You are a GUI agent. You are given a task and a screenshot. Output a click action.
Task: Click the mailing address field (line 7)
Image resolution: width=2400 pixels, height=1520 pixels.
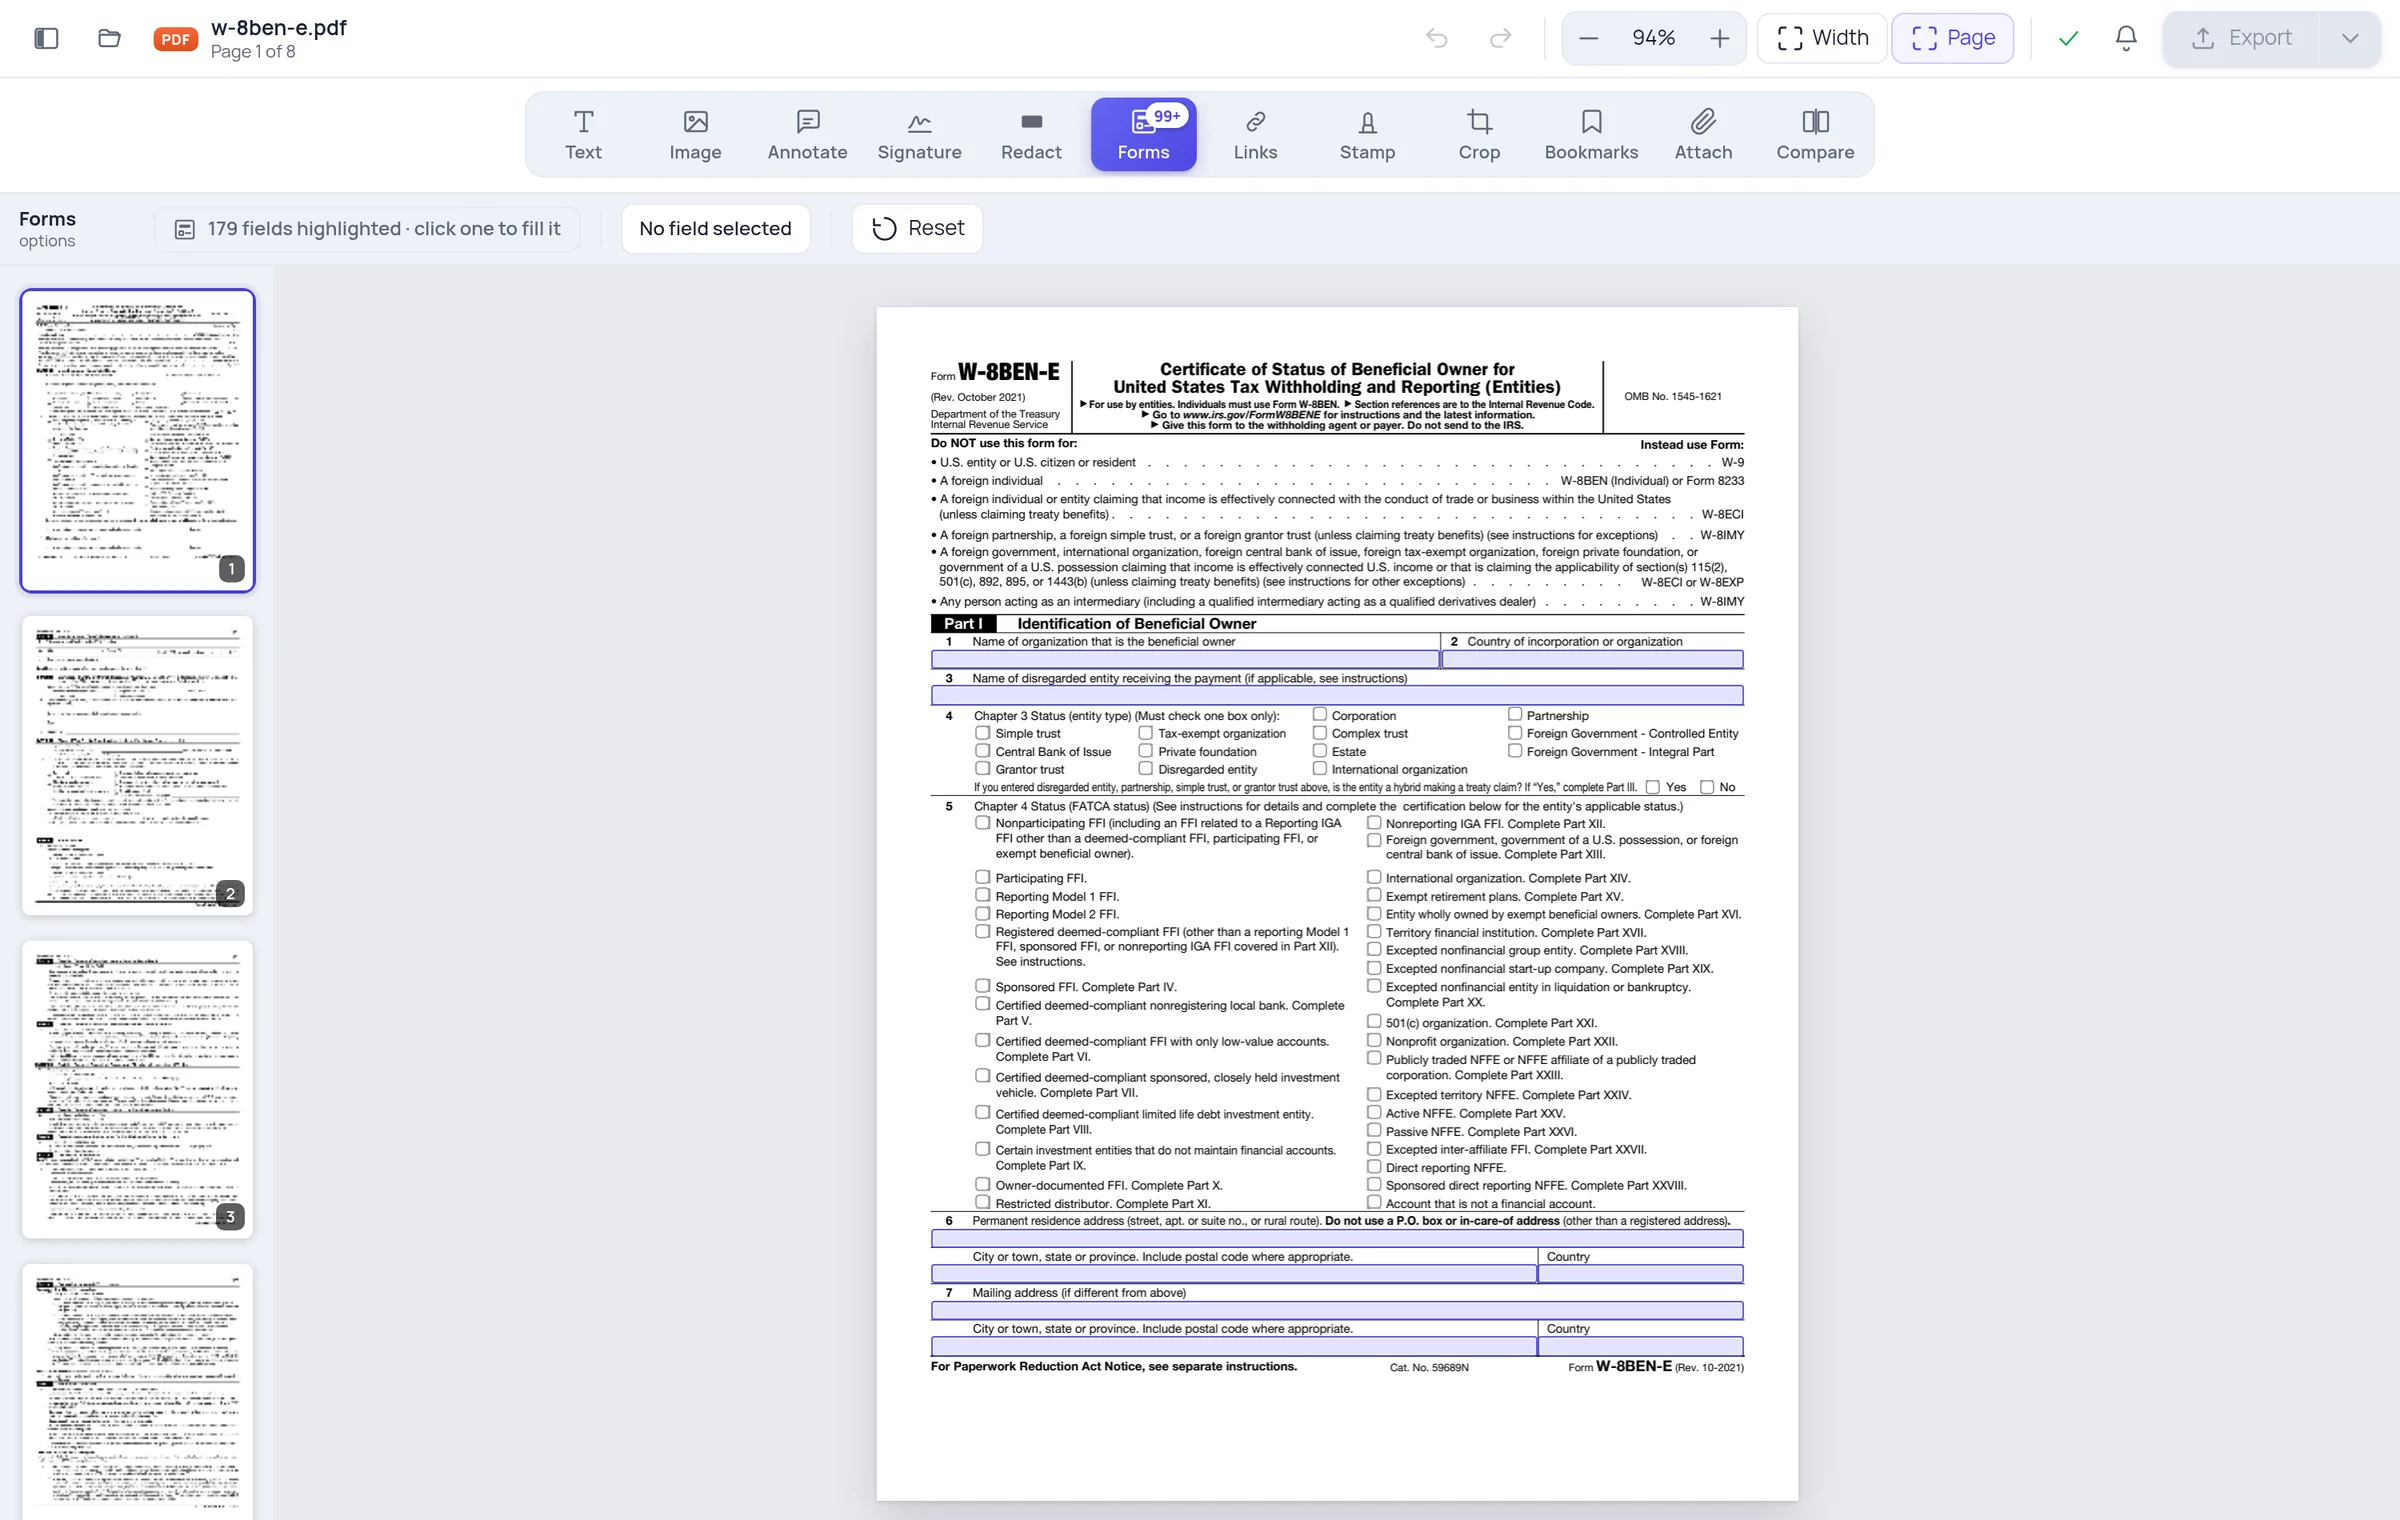(1337, 1310)
